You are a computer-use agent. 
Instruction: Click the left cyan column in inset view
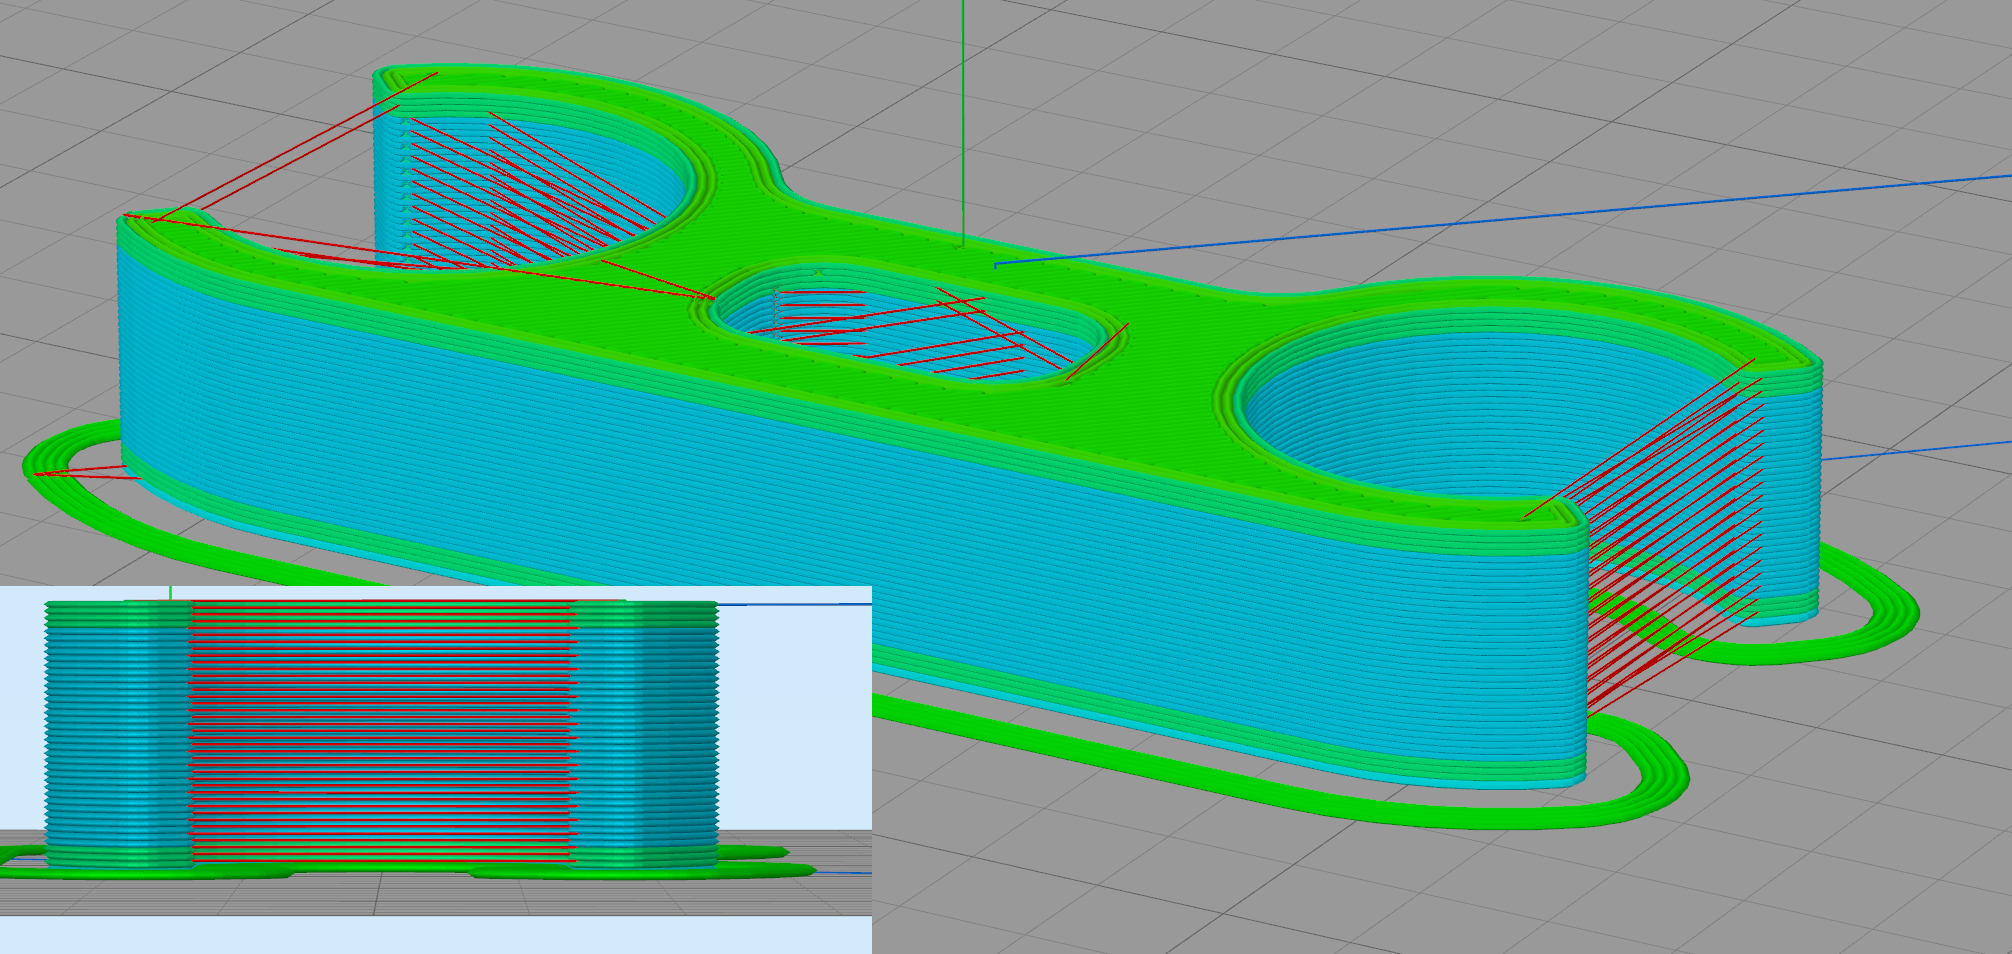point(115,720)
